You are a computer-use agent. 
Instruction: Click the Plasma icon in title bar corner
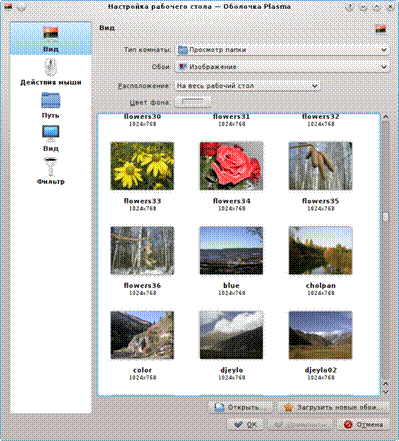click(x=8, y=7)
